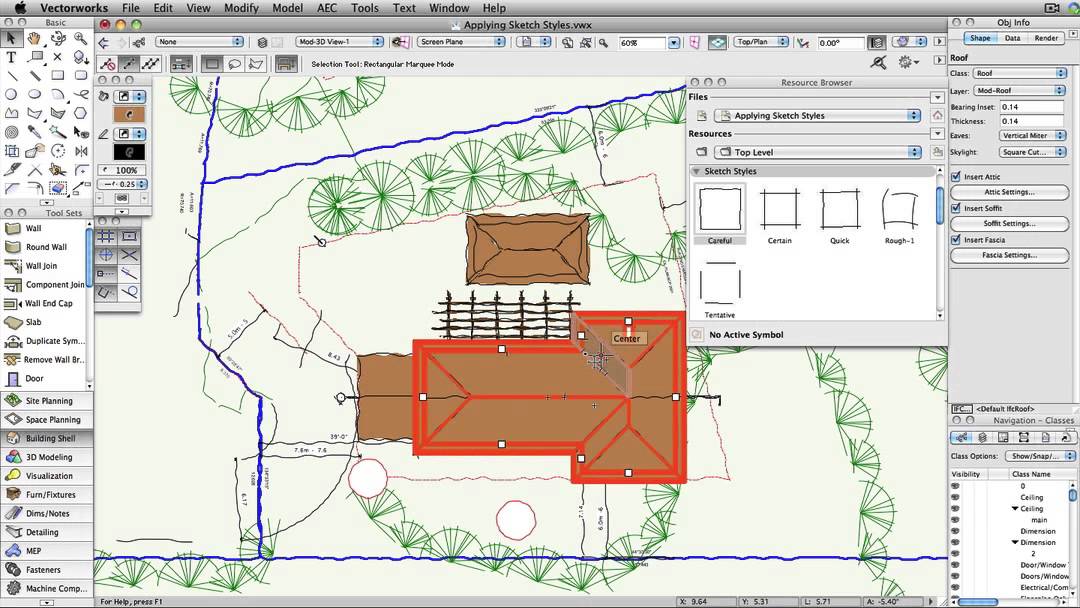Screen dimensions: 1080x608
Task: Toggle the Insert Attic checkbox
Action: tap(955, 177)
